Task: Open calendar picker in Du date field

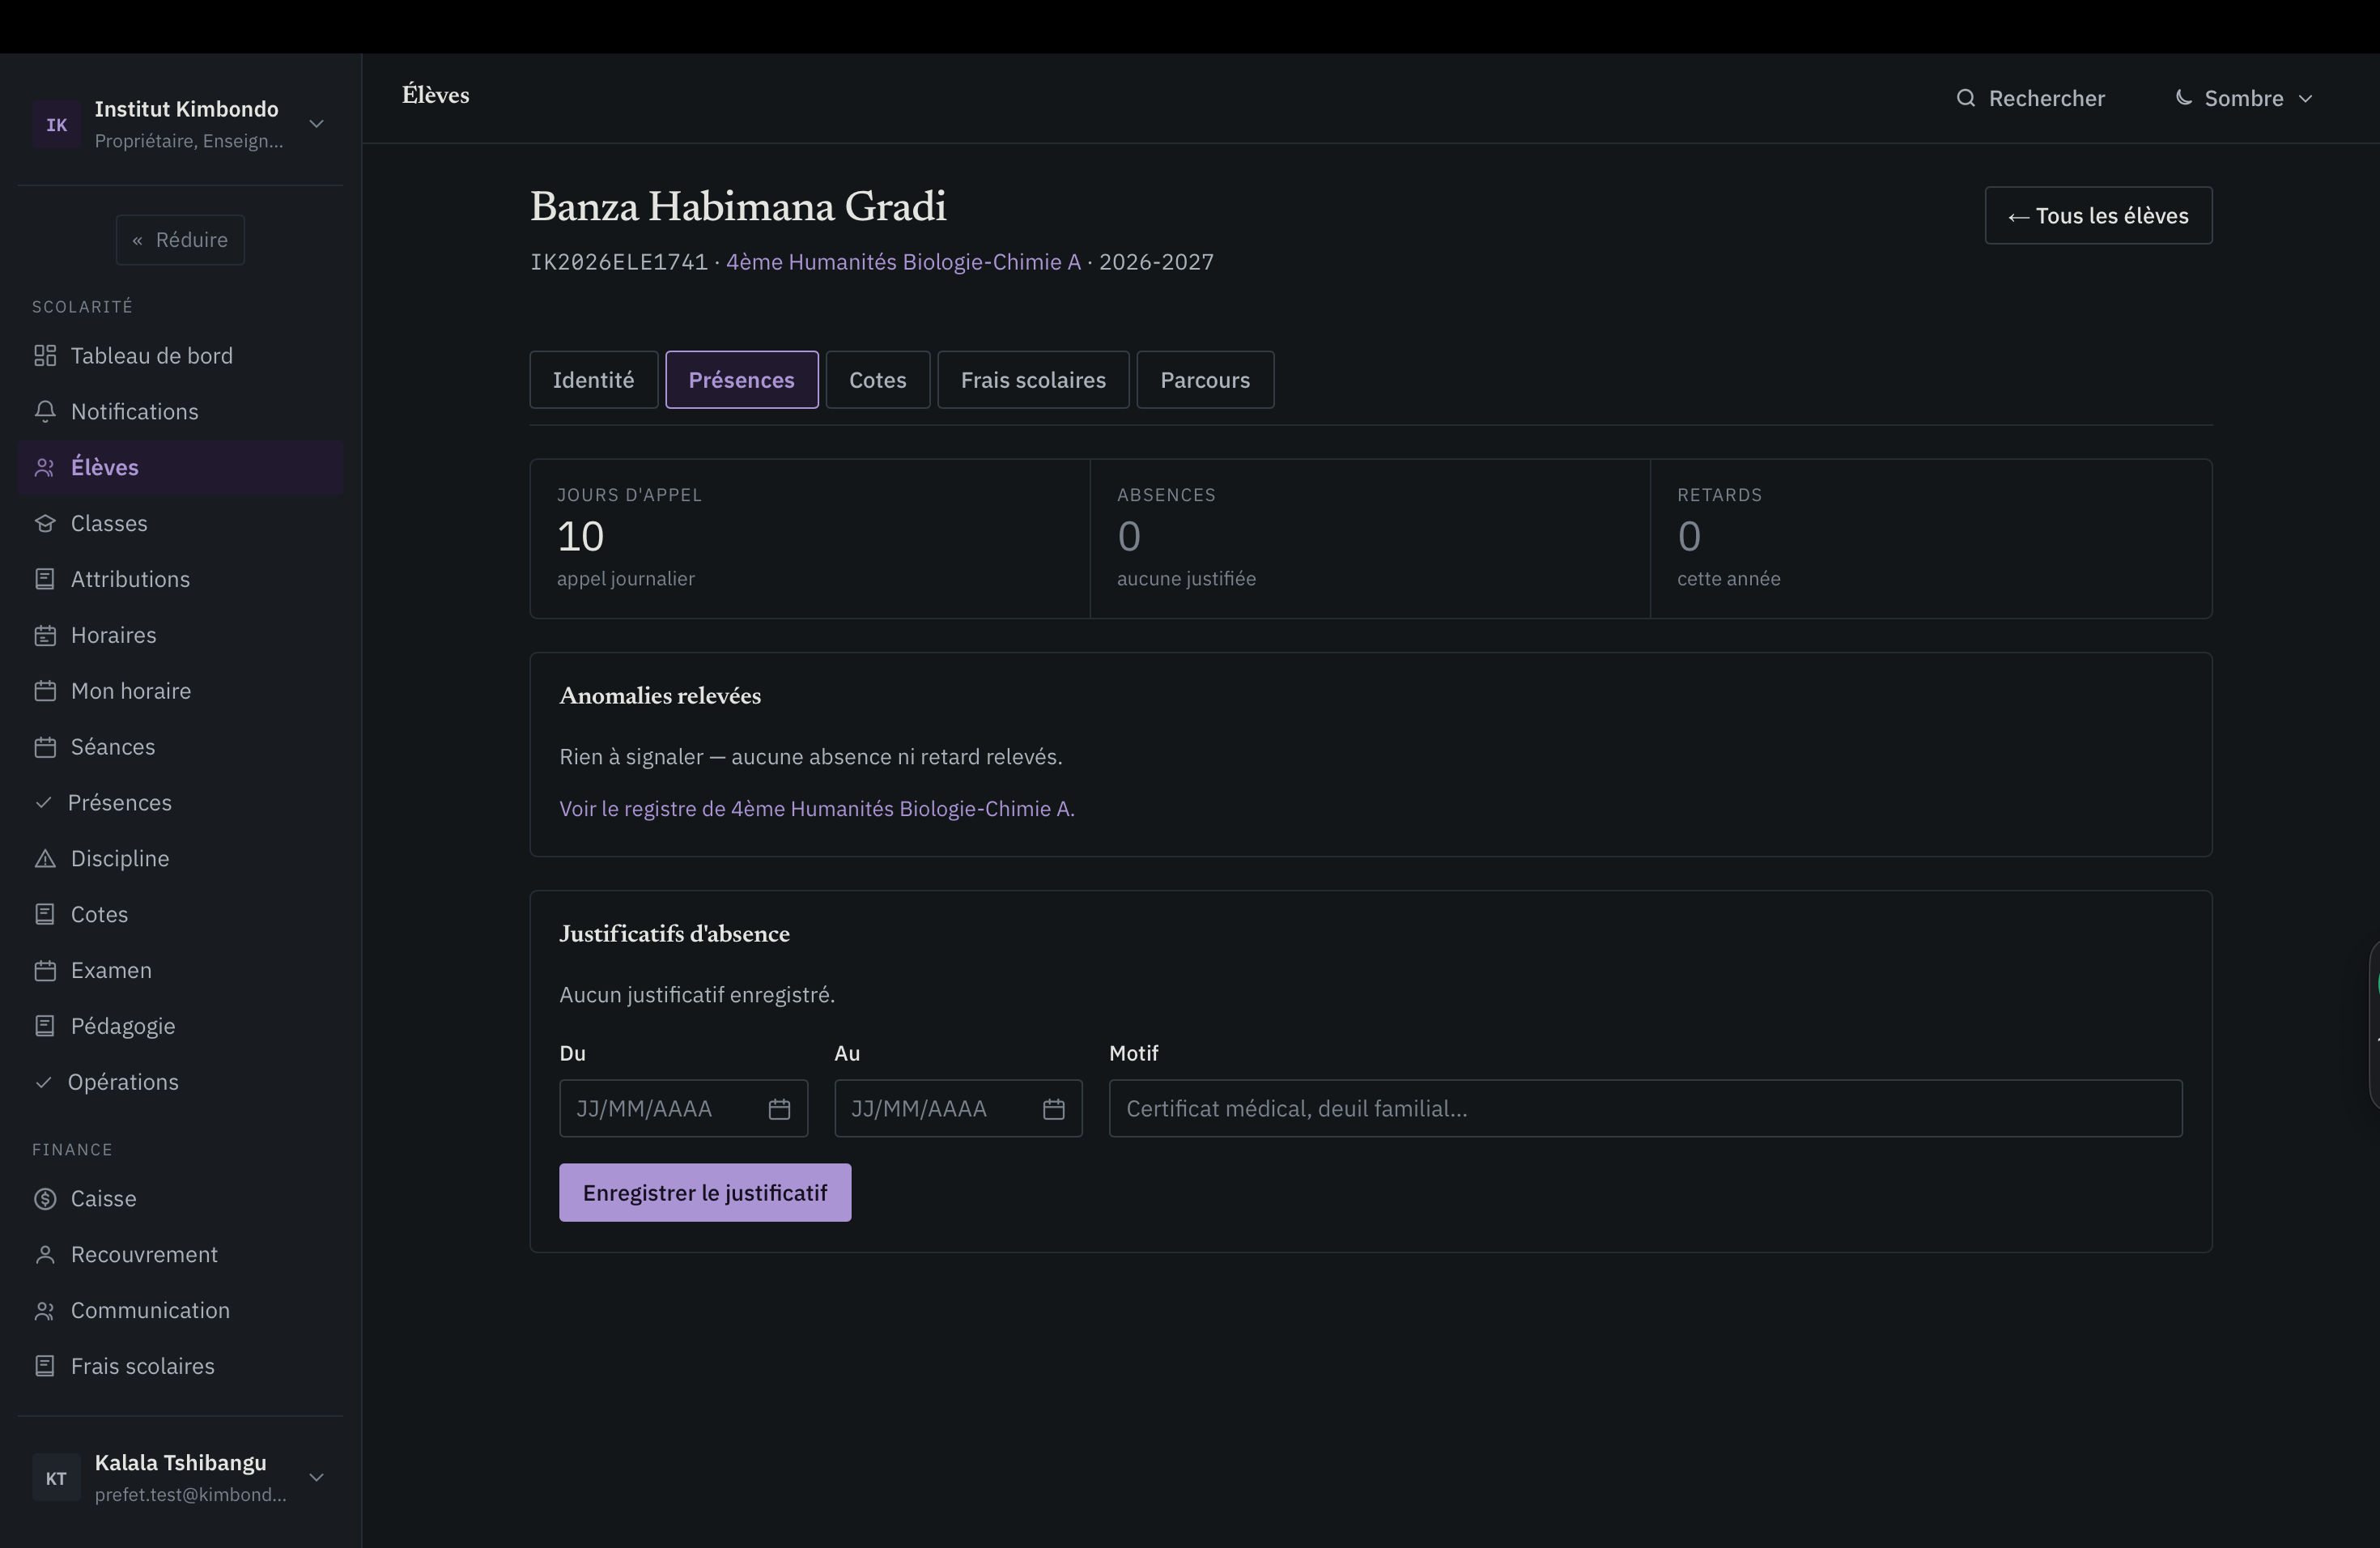Action: tap(780, 1109)
